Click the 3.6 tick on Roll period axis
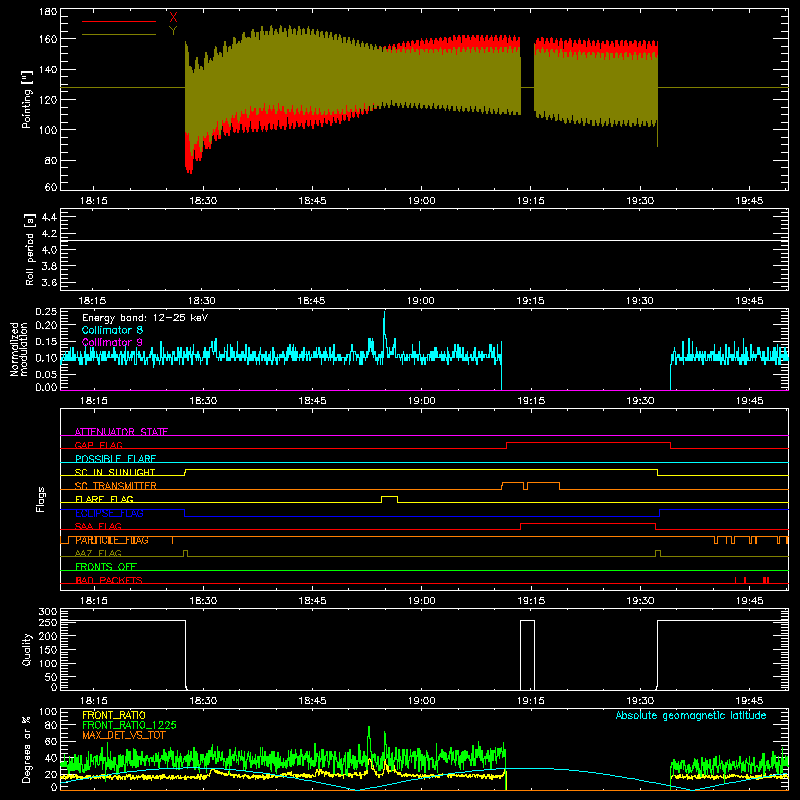Viewport: 800px width, 800px height. coord(49,283)
